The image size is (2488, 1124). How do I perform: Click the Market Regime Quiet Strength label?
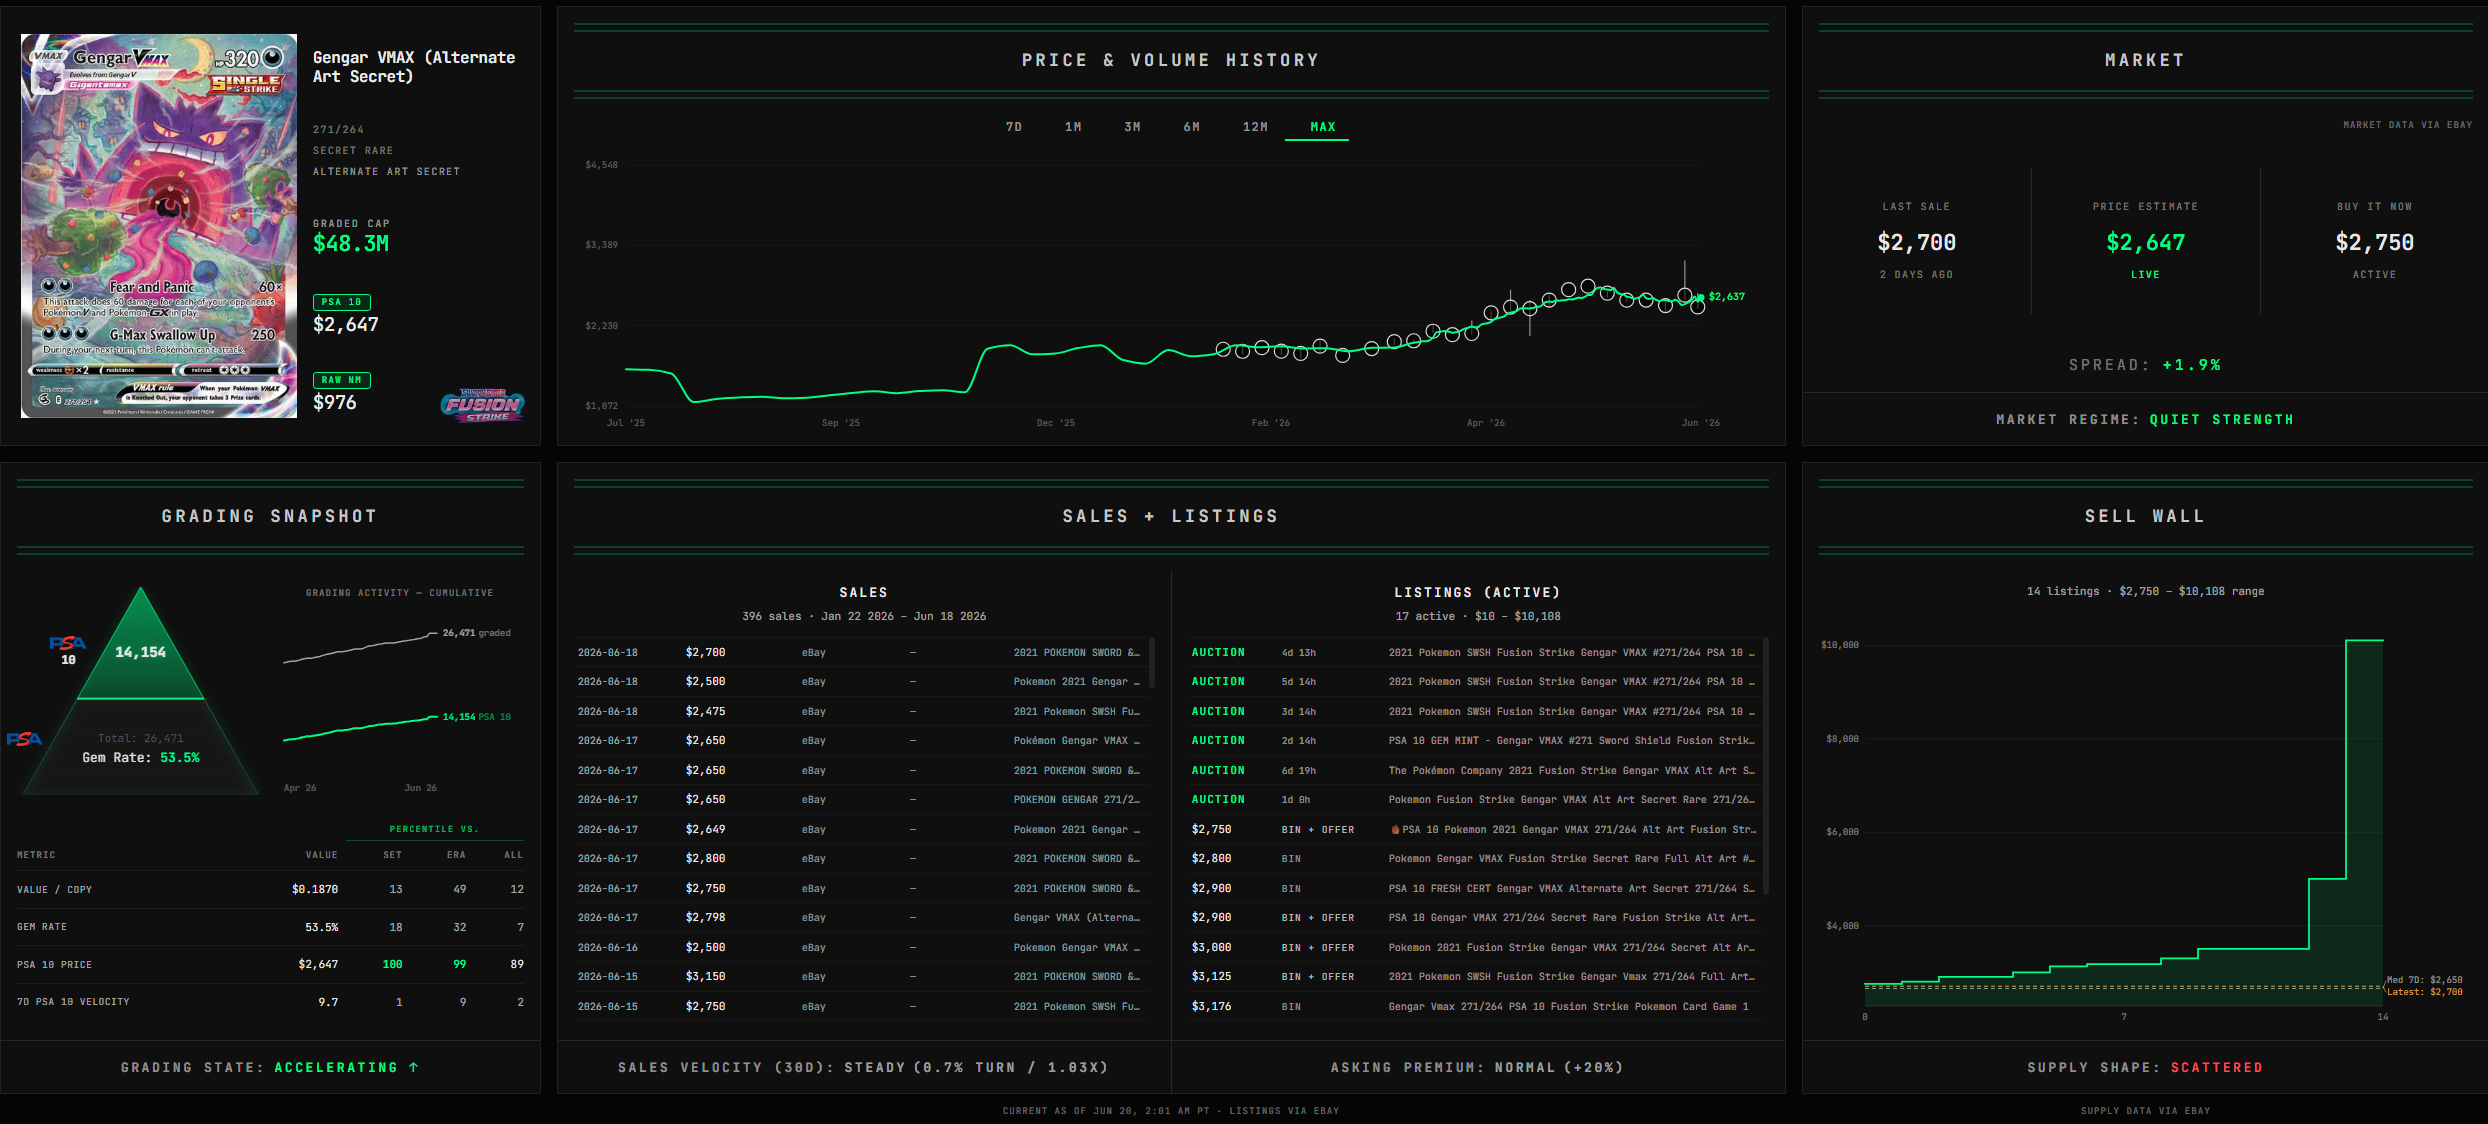2144,420
